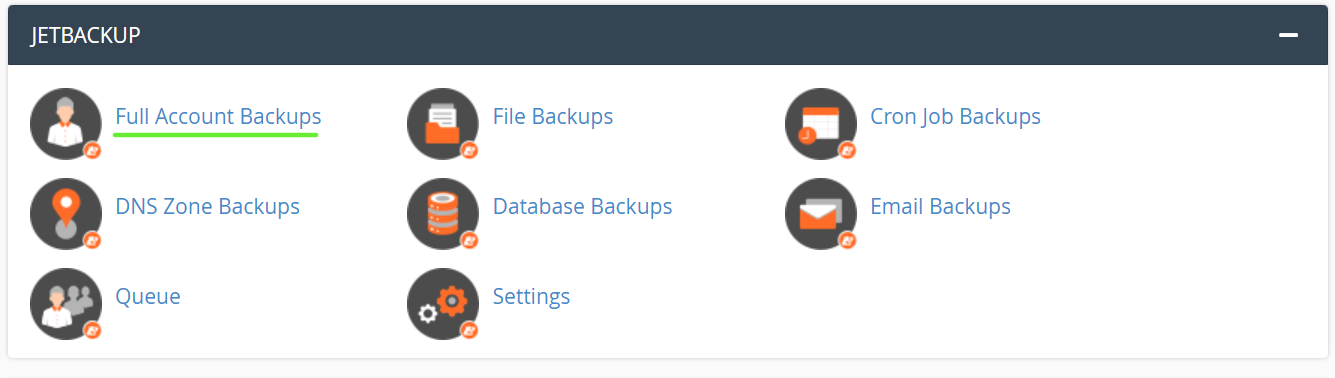
Task: Collapse the JetBackup panel with minus button
Action: tap(1288, 35)
